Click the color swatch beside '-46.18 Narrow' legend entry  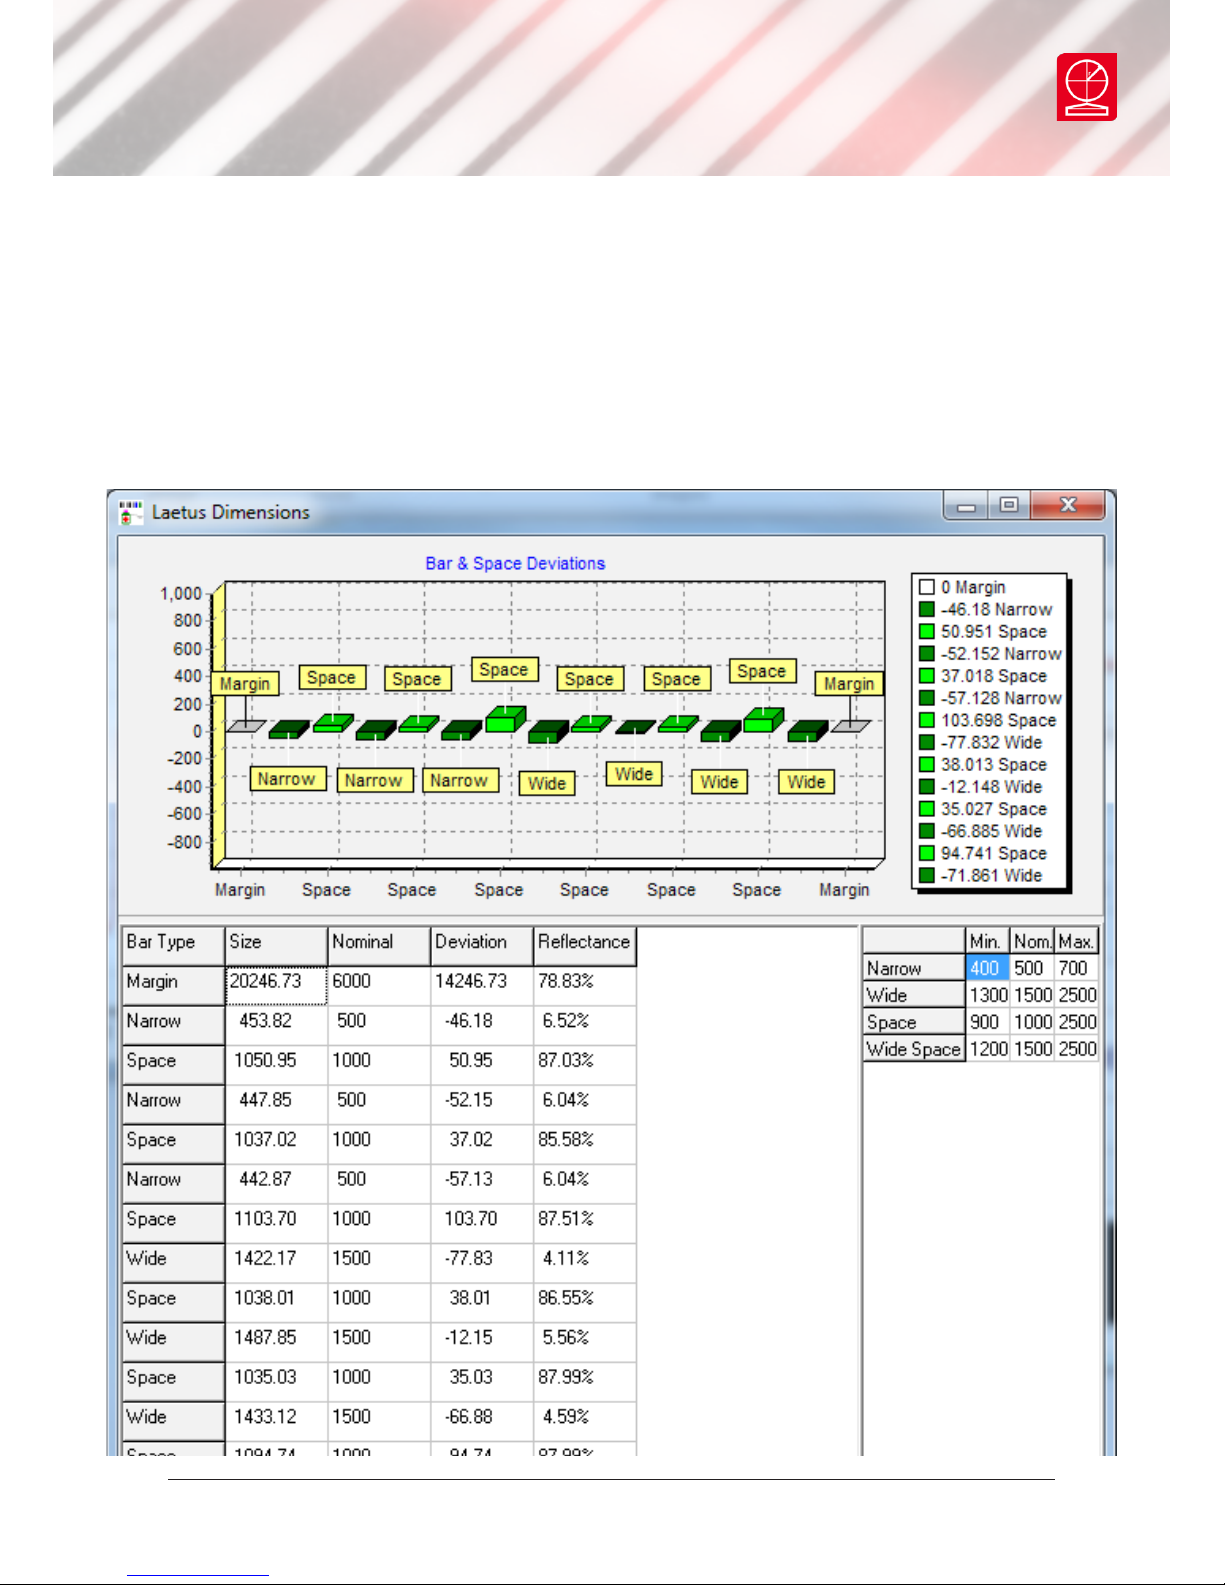pyautogui.click(x=927, y=609)
